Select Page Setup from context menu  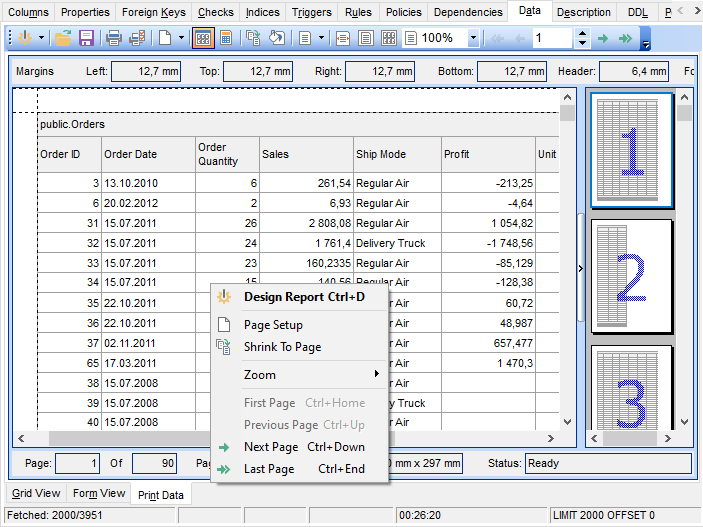(x=273, y=325)
